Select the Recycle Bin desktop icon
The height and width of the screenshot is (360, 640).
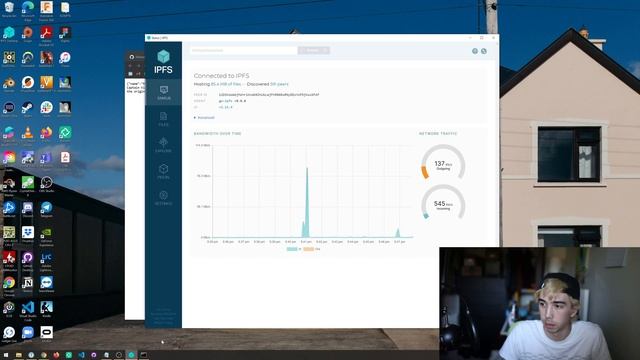9,9
